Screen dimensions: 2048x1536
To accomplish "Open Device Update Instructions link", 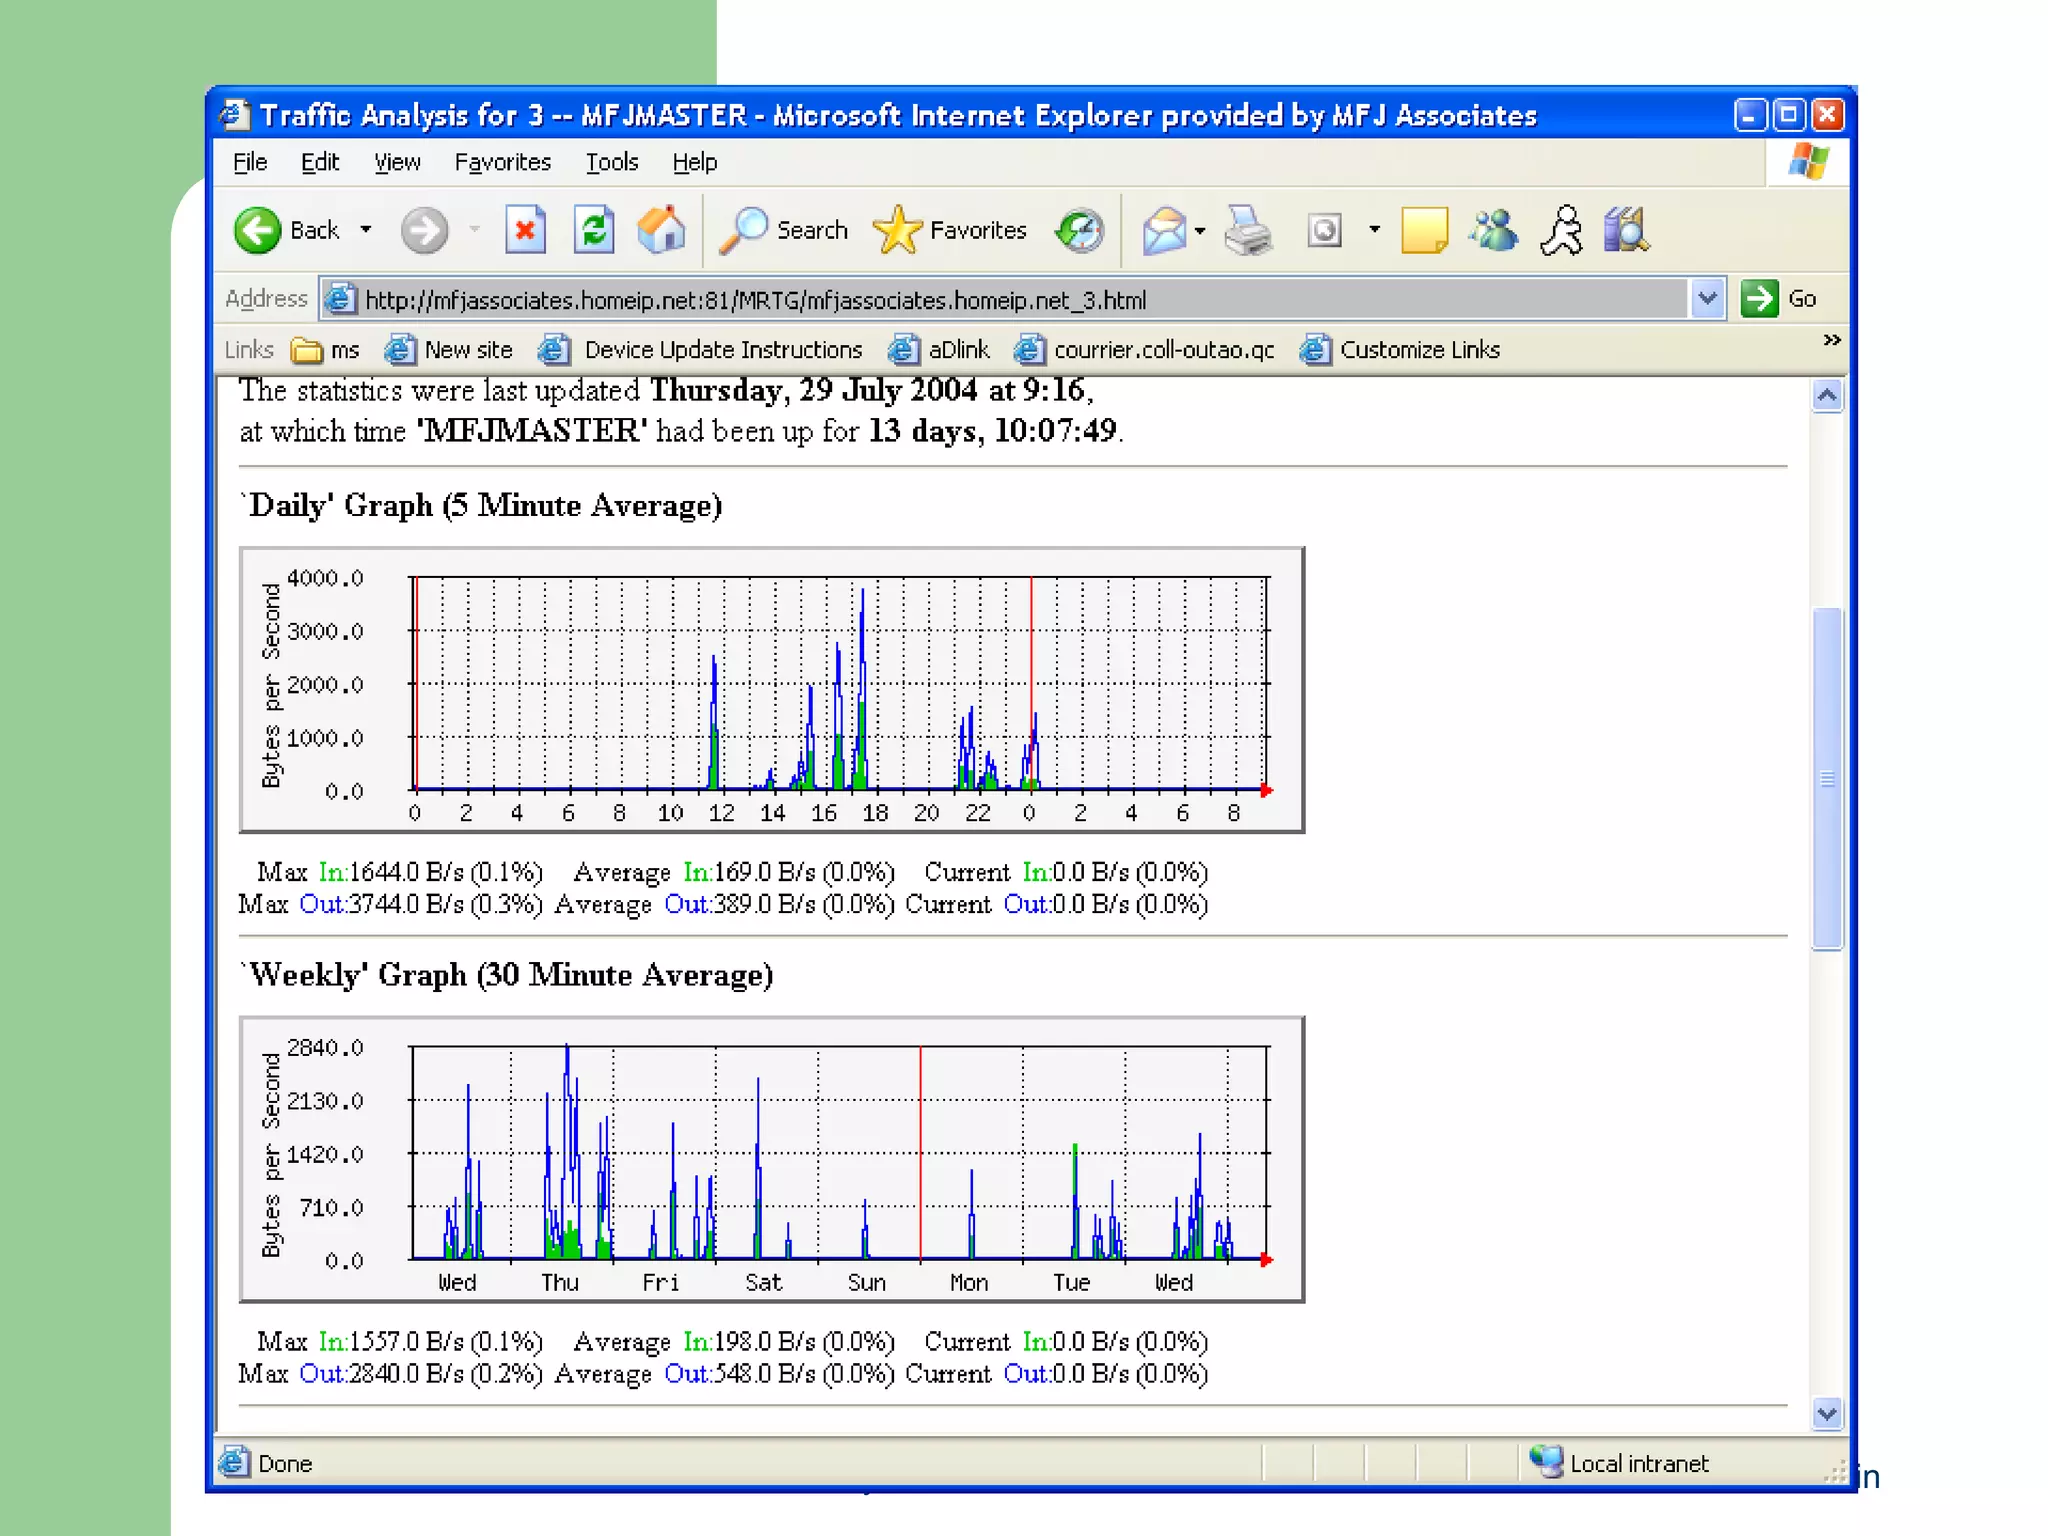I will pos(700,350).
